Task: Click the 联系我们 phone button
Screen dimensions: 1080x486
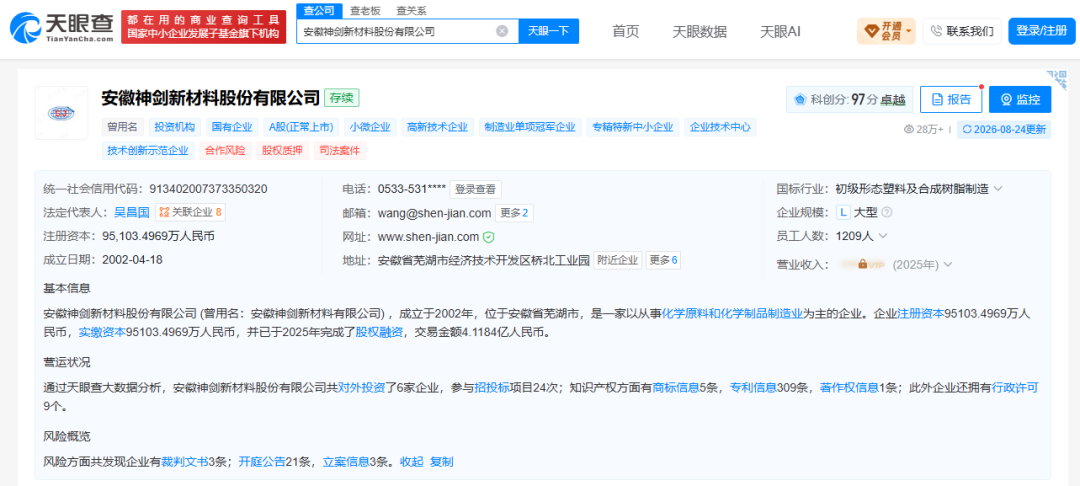Action: pos(962,31)
